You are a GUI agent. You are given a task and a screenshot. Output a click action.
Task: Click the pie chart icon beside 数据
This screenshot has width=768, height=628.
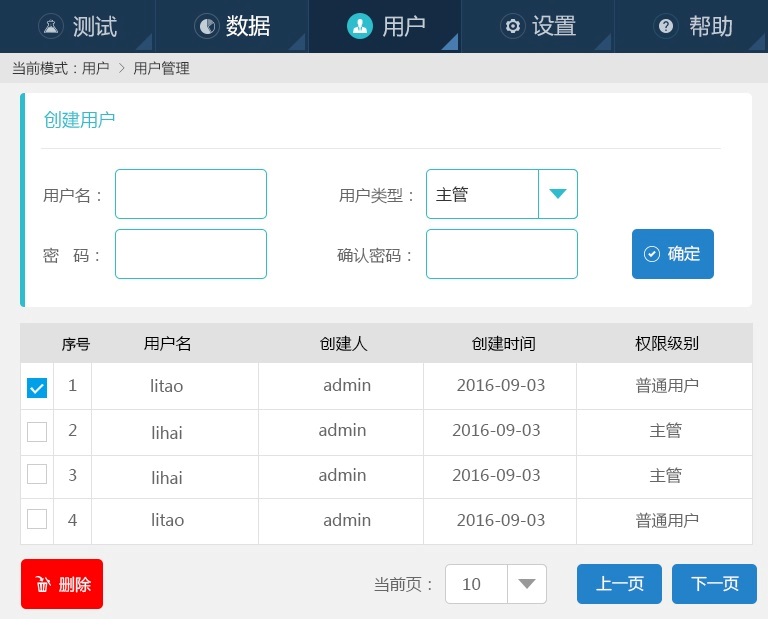click(x=206, y=27)
